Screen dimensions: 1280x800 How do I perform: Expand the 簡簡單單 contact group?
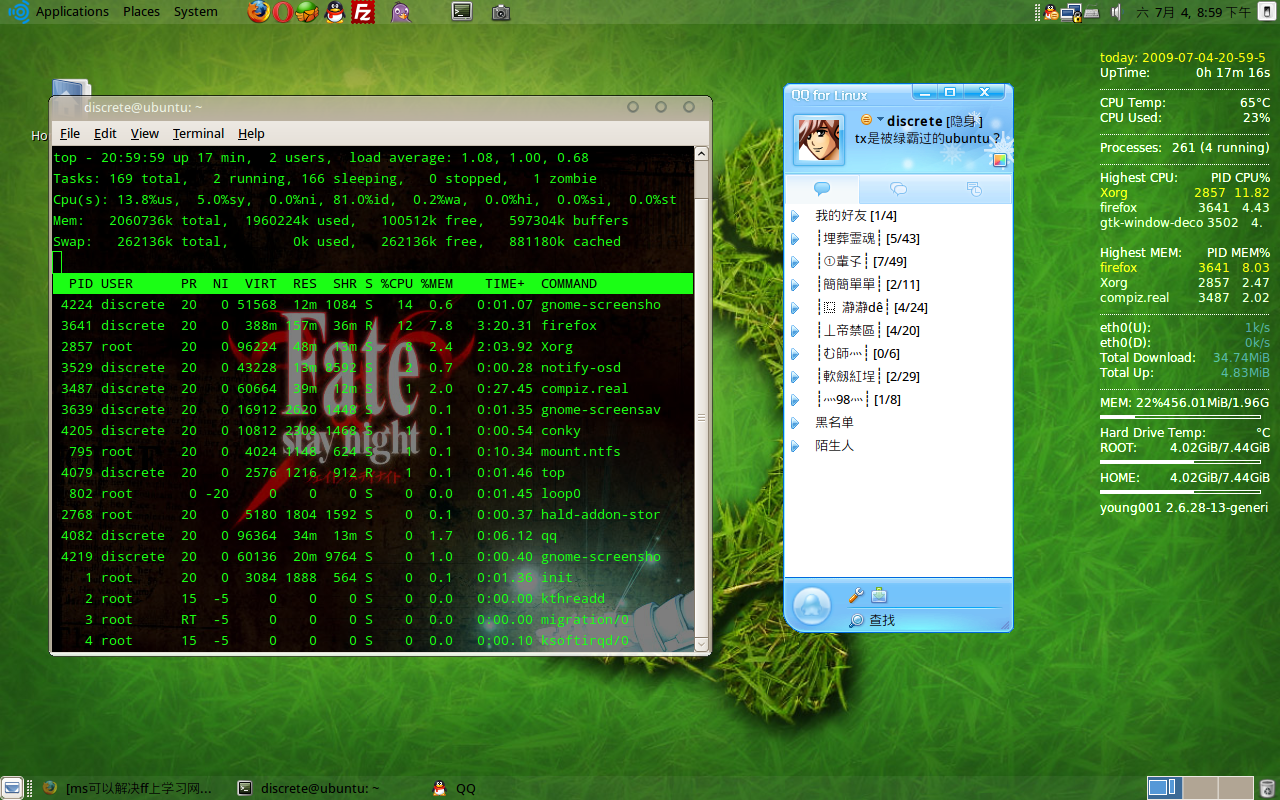[795, 285]
